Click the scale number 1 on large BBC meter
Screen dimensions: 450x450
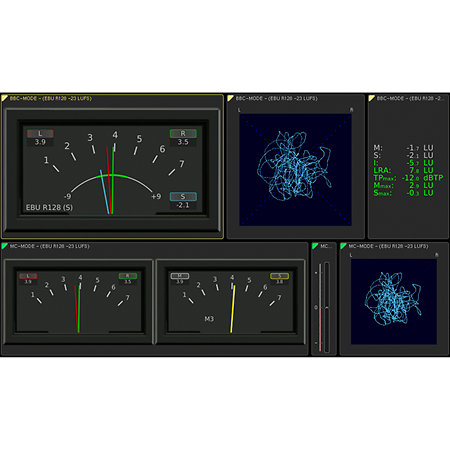coord(46,160)
